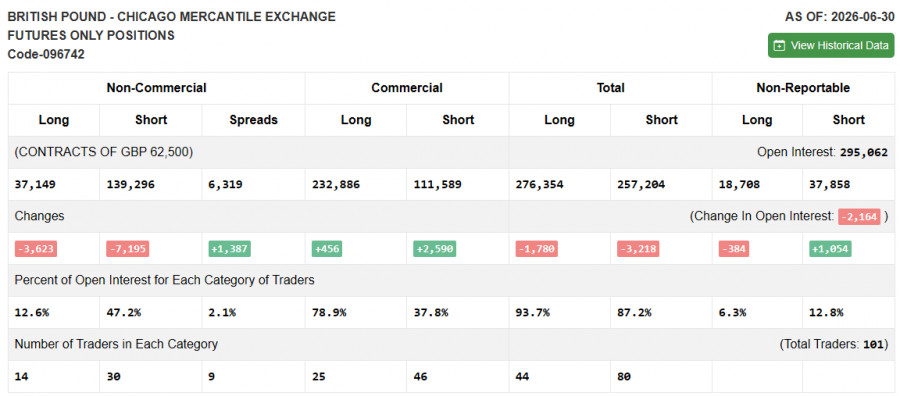This screenshot has width=900, height=396.
Task: Select the Open Interest value 295,062
Action: [863, 153]
